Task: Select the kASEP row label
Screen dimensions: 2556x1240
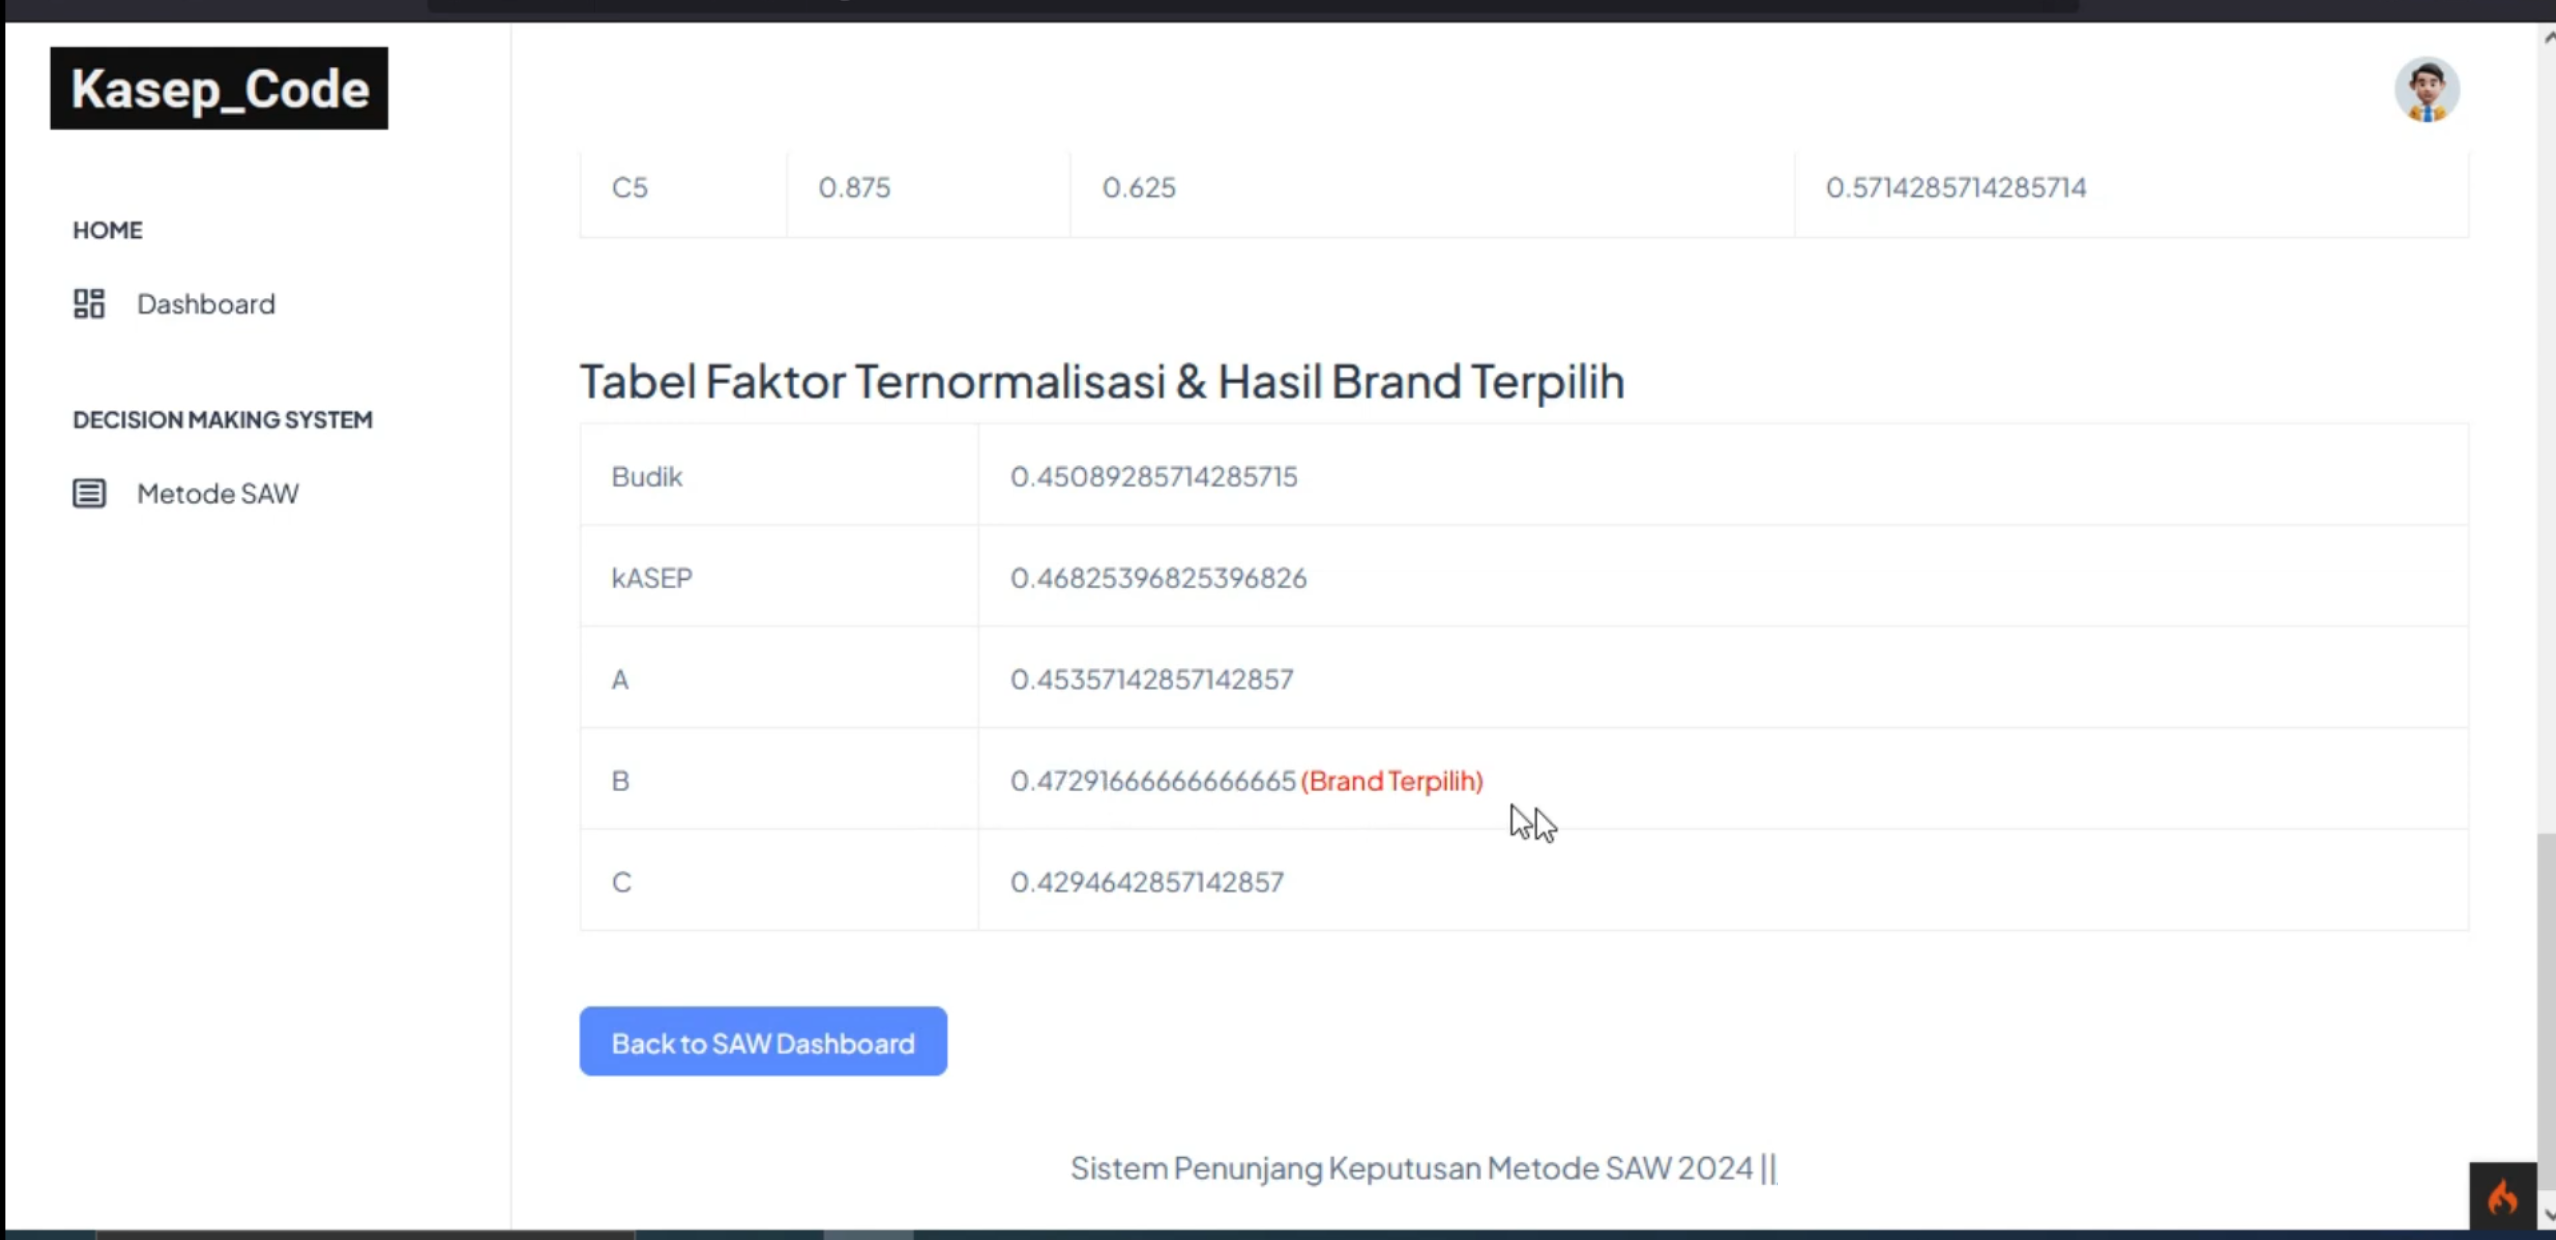Action: coord(652,578)
